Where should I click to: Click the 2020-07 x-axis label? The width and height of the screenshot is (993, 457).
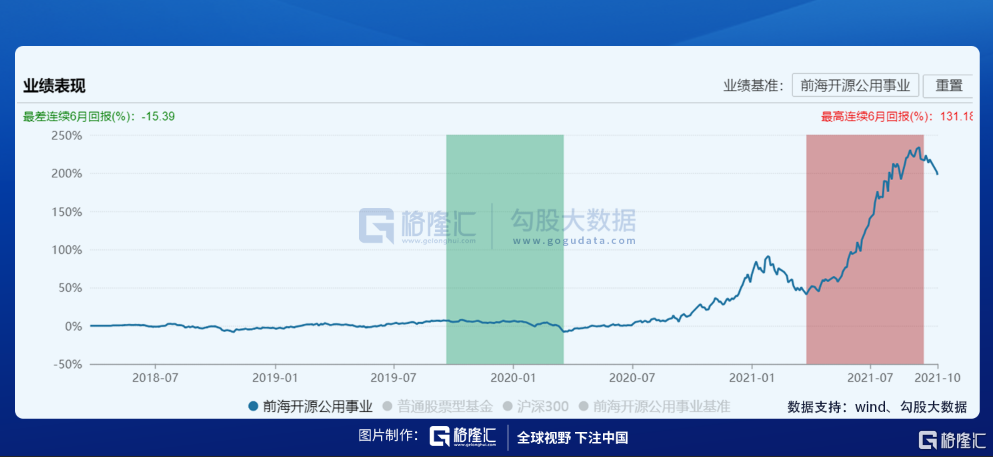pyautogui.click(x=633, y=378)
